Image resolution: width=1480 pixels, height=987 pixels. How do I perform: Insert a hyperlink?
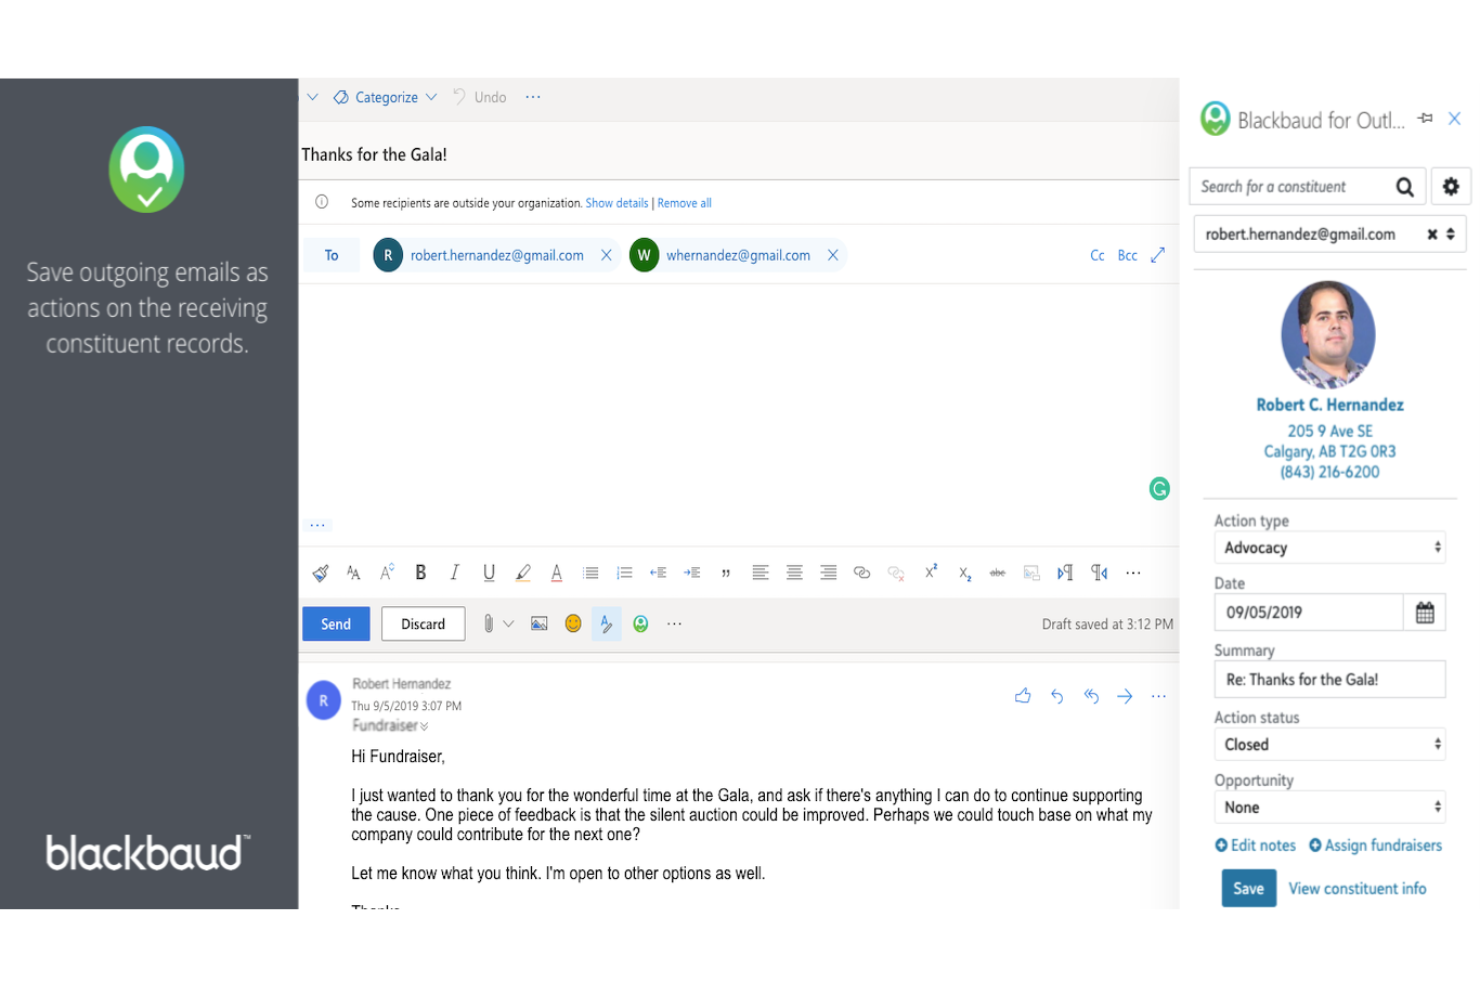tap(862, 573)
